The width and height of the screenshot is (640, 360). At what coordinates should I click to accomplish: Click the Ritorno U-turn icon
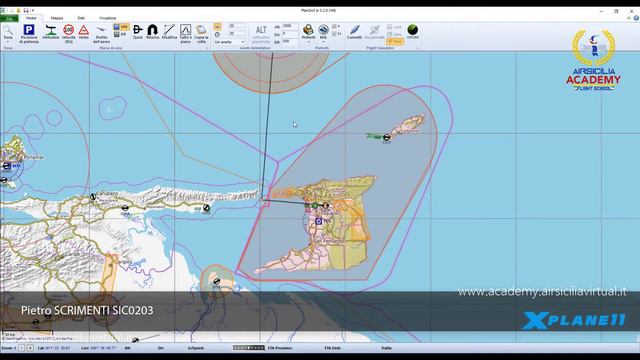152,29
